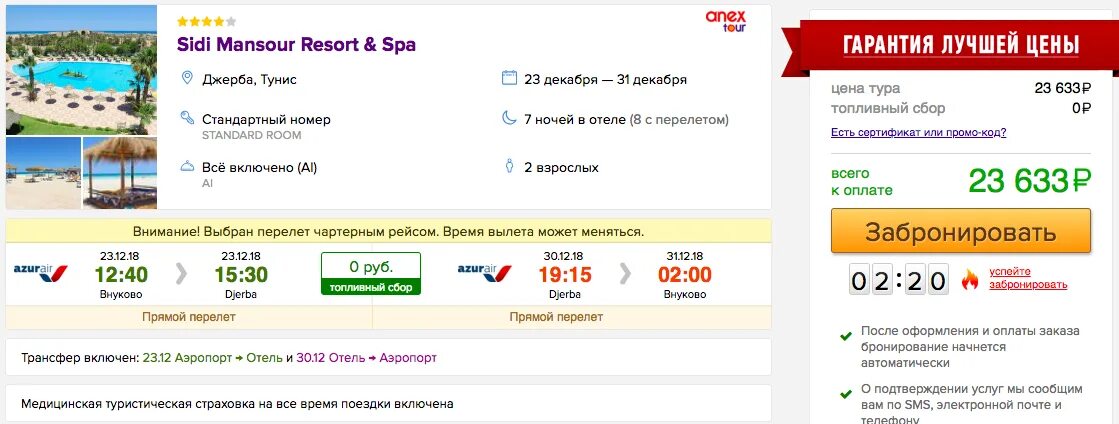Click the moon icon near 7 ночей
1119x424 pixels.
click(x=509, y=118)
